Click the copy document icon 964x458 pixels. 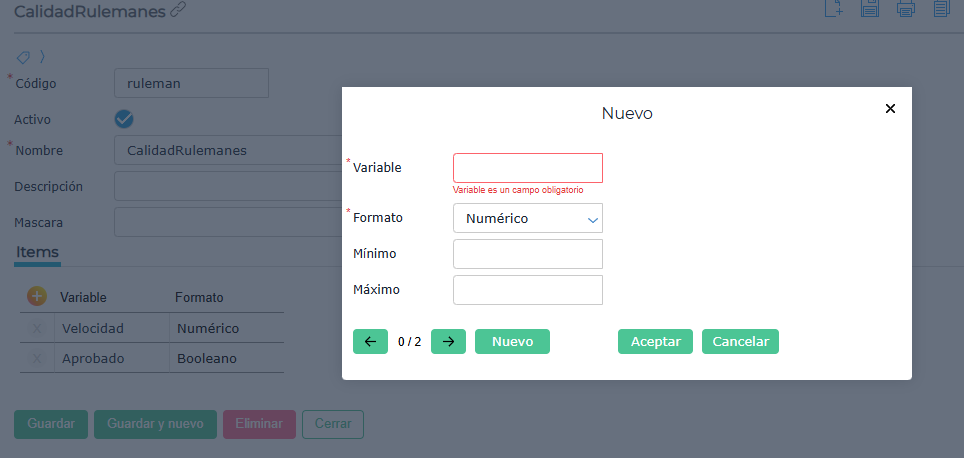coord(941,9)
